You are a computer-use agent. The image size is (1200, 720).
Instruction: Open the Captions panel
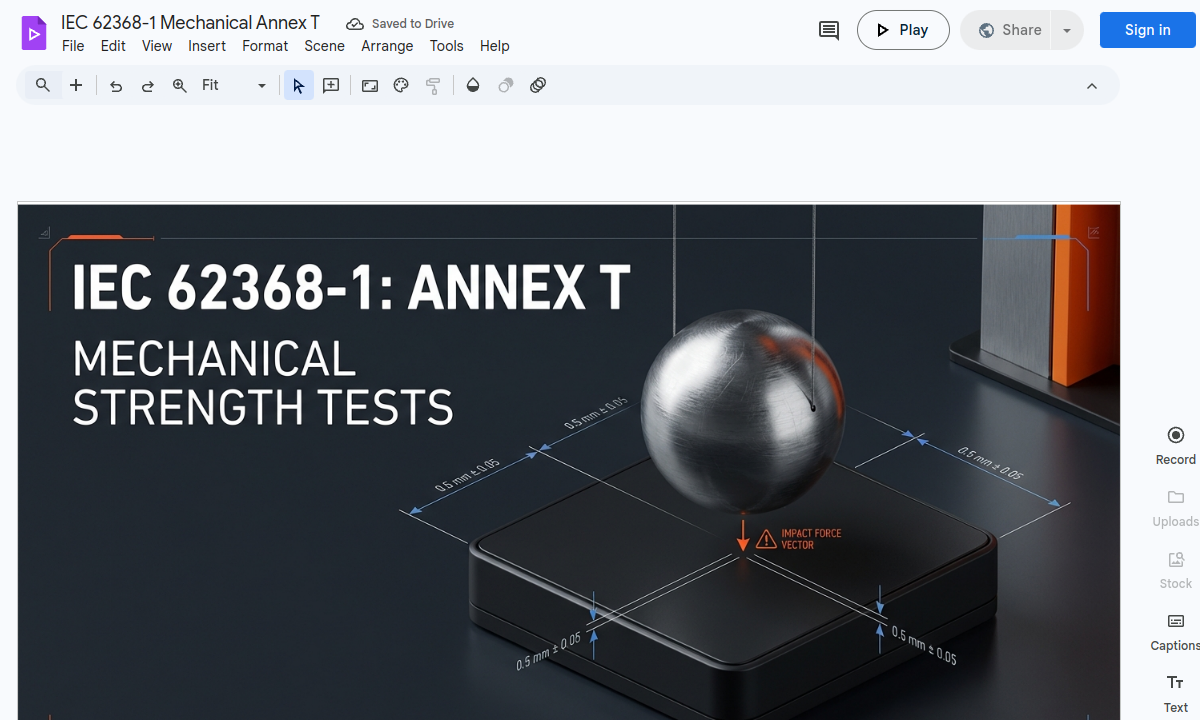coord(1175,632)
